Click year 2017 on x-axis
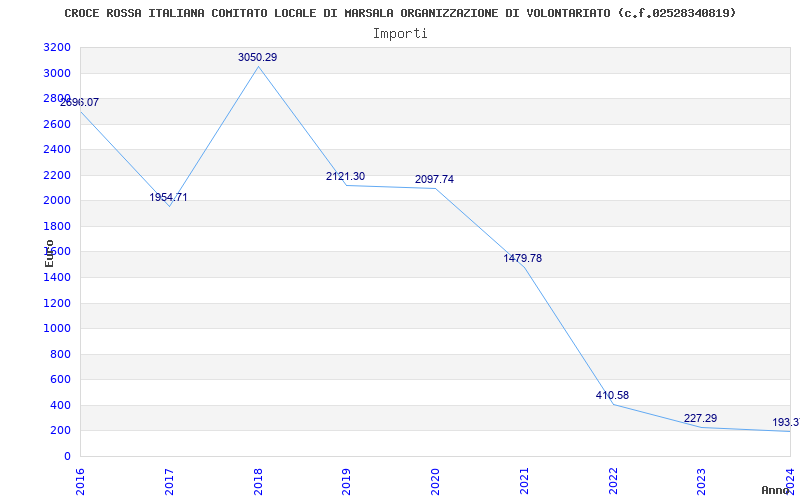This screenshot has height=500, width=800. 169,482
